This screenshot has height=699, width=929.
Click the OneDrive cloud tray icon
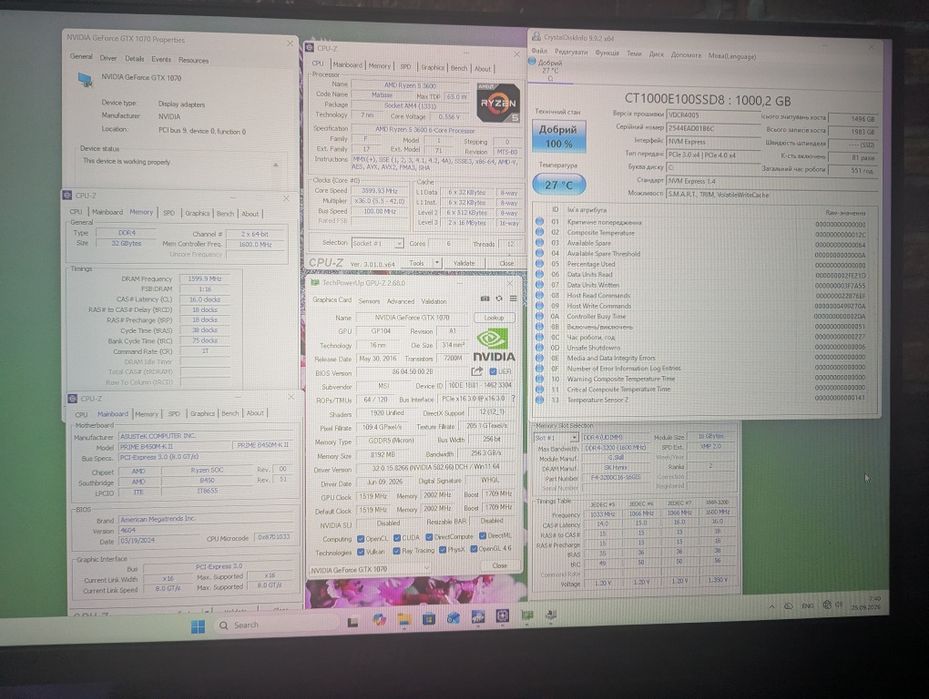coord(789,606)
